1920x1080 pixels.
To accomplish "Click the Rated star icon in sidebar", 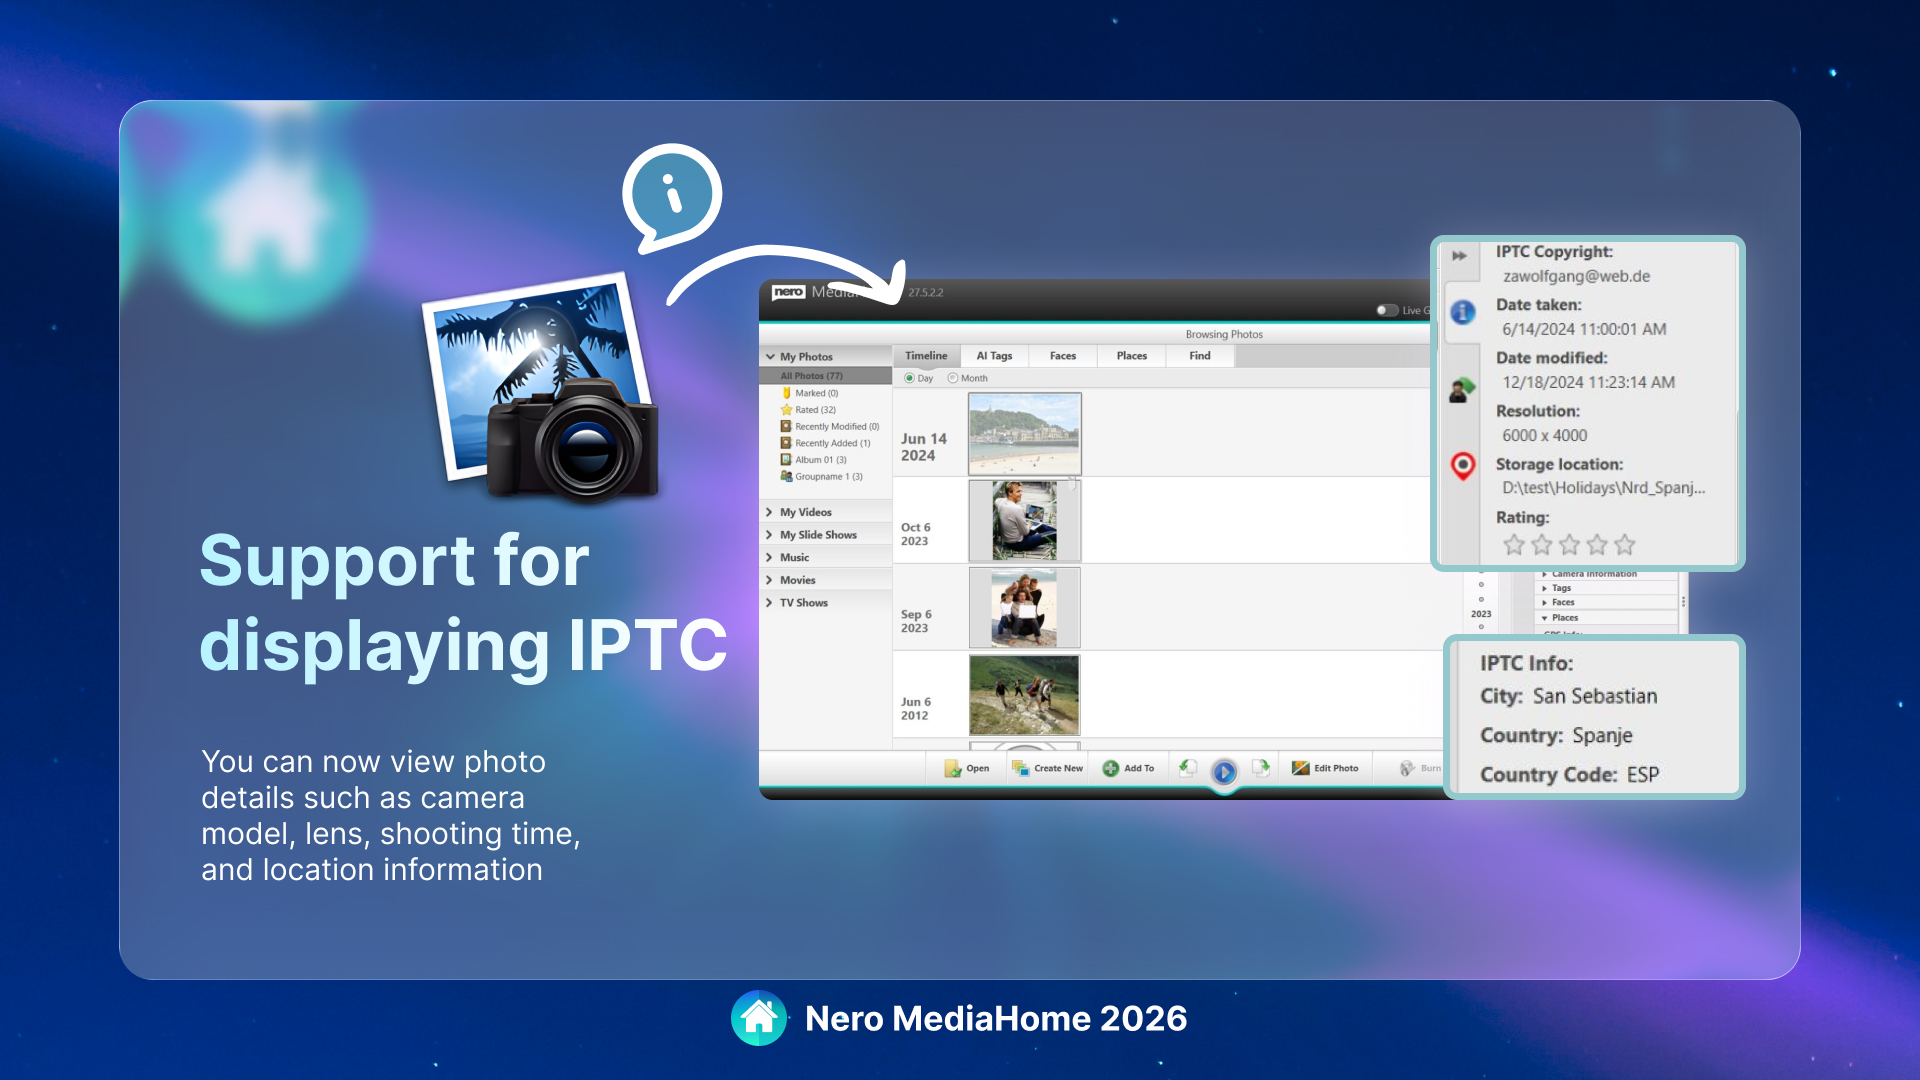I will (x=787, y=410).
